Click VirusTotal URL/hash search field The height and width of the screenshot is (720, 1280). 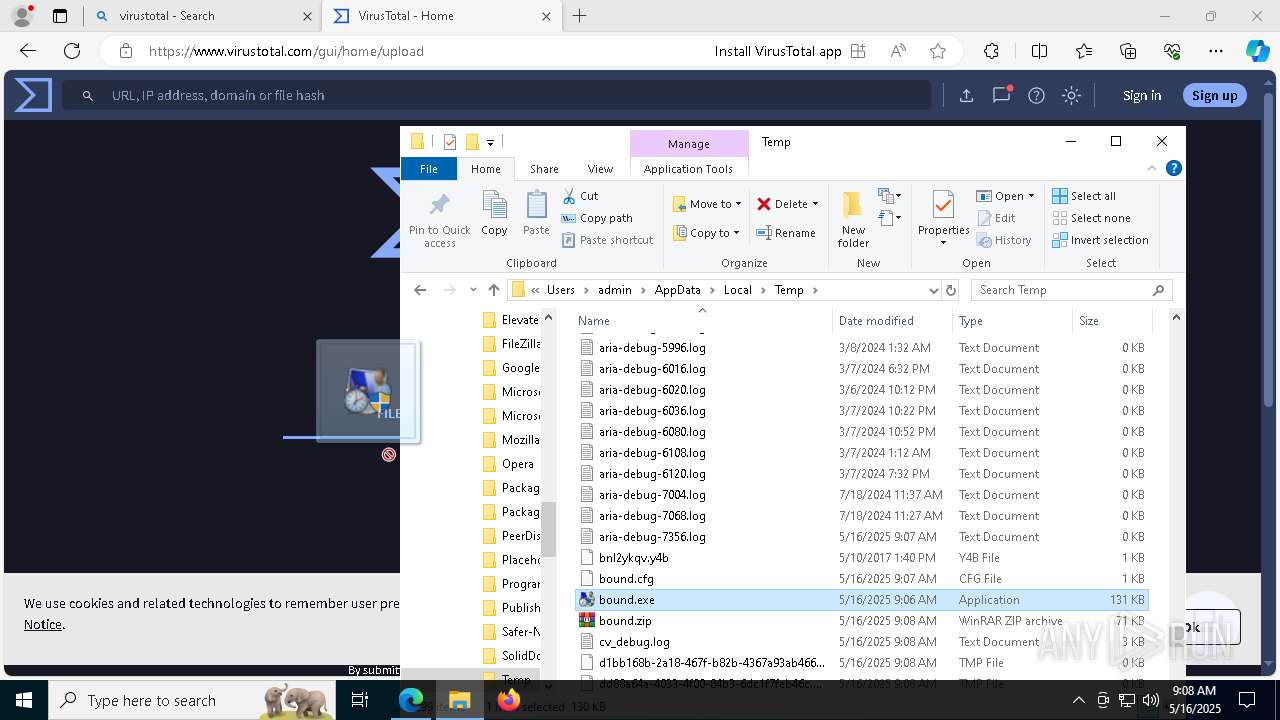(497, 96)
